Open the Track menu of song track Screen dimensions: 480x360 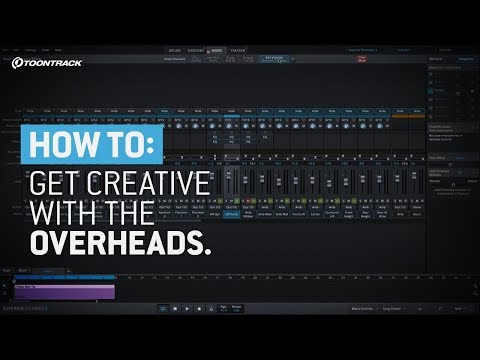click(x=8, y=270)
